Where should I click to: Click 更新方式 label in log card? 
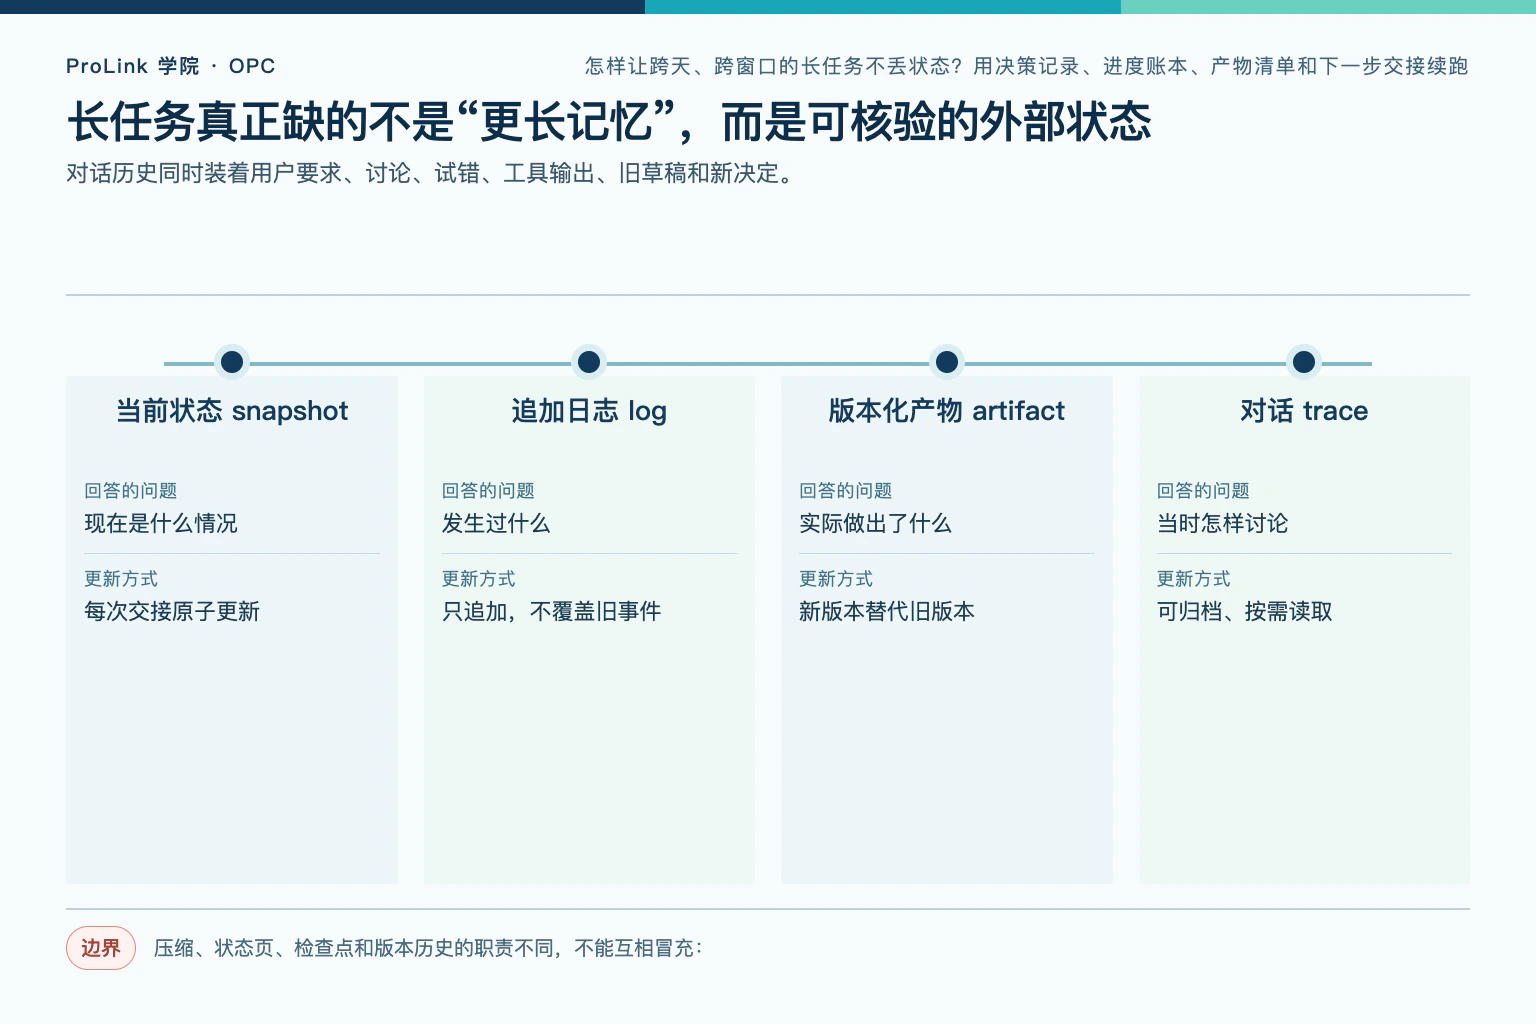point(479,578)
